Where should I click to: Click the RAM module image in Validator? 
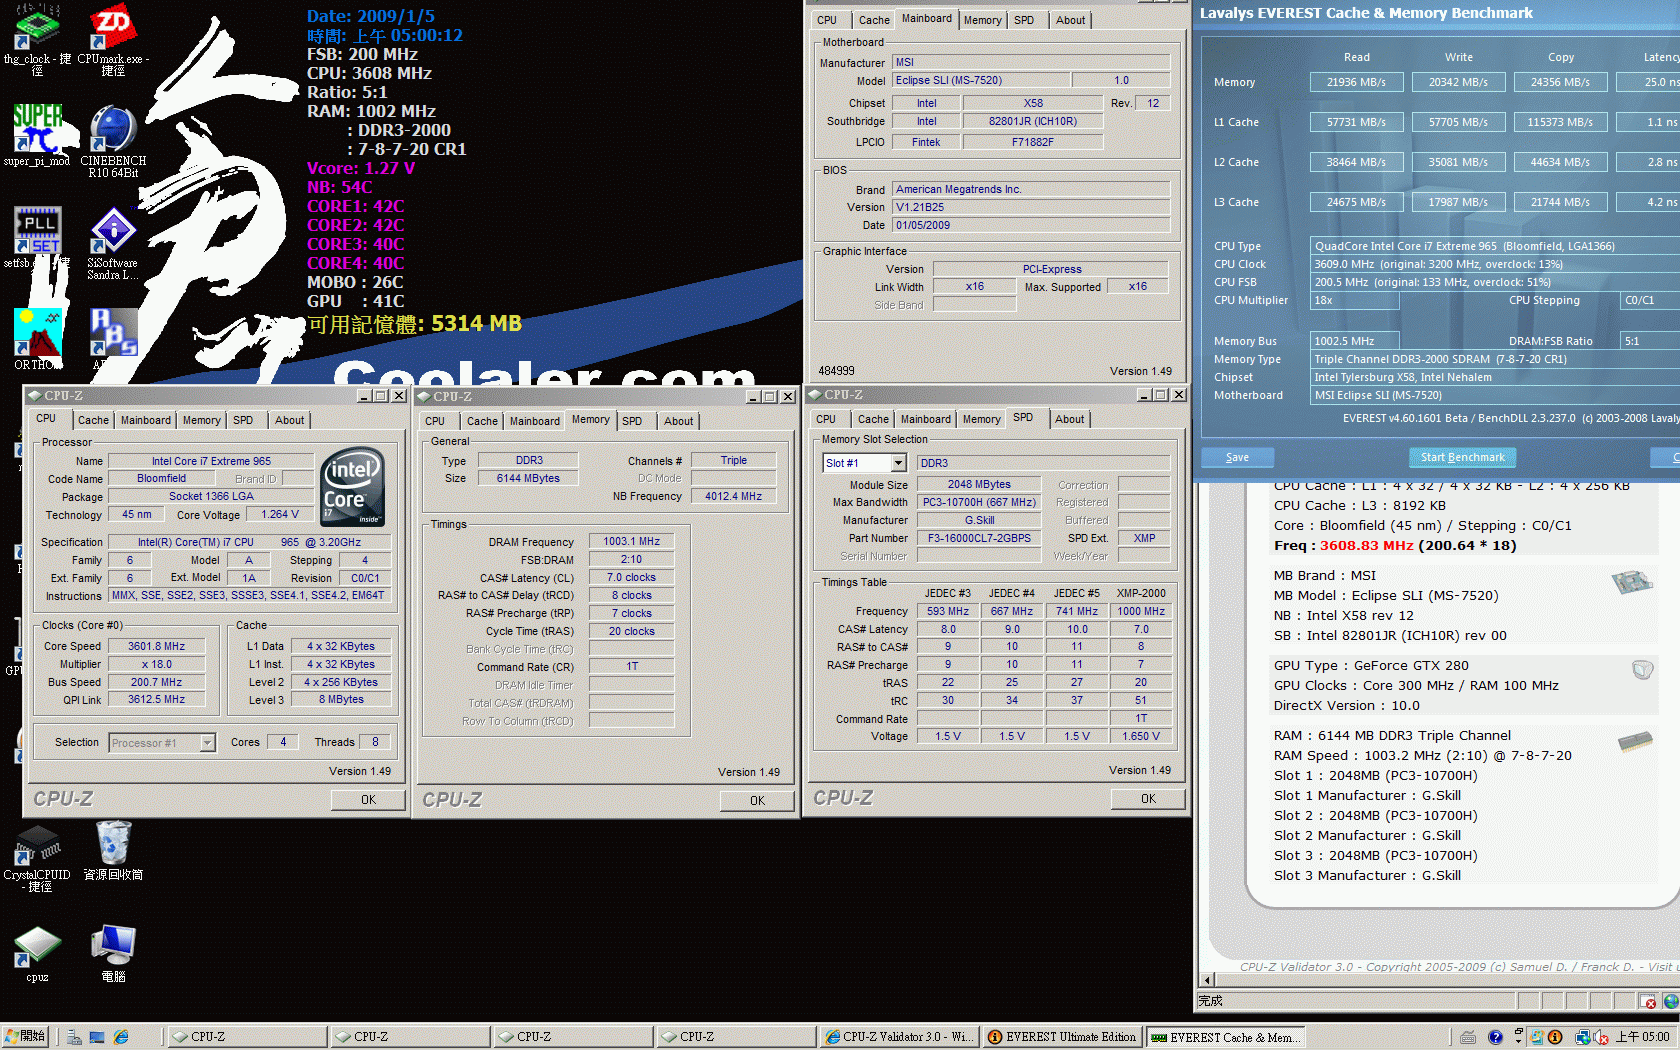click(1635, 741)
